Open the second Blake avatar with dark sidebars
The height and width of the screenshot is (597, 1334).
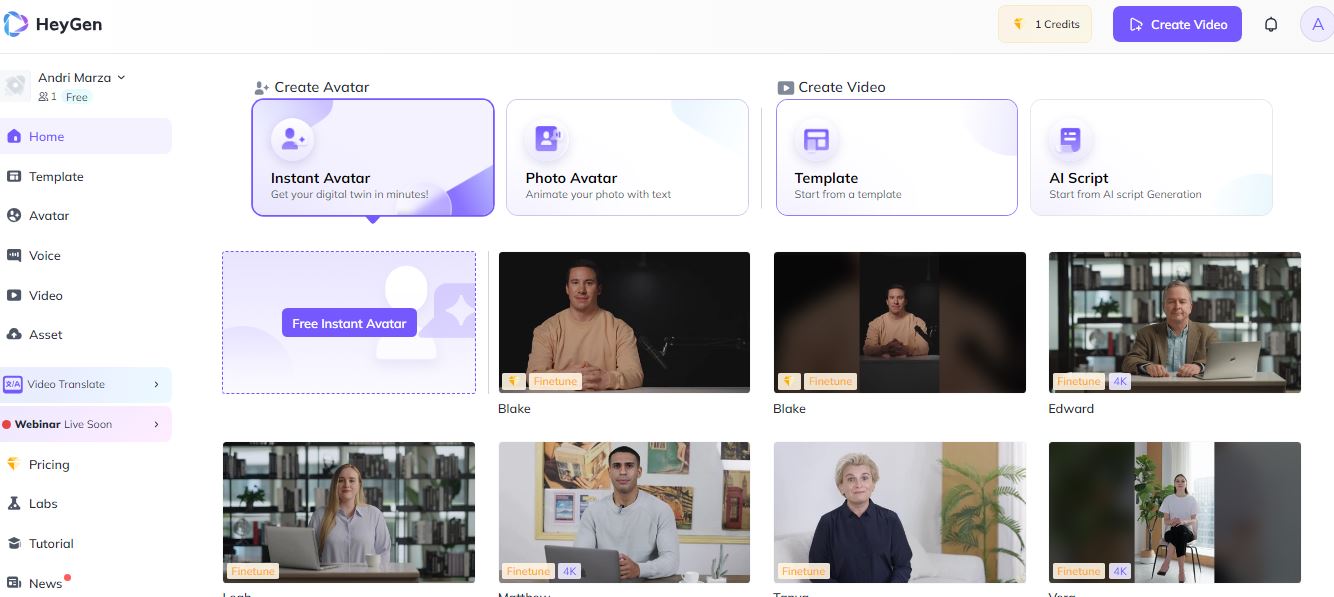[x=900, y=322]
